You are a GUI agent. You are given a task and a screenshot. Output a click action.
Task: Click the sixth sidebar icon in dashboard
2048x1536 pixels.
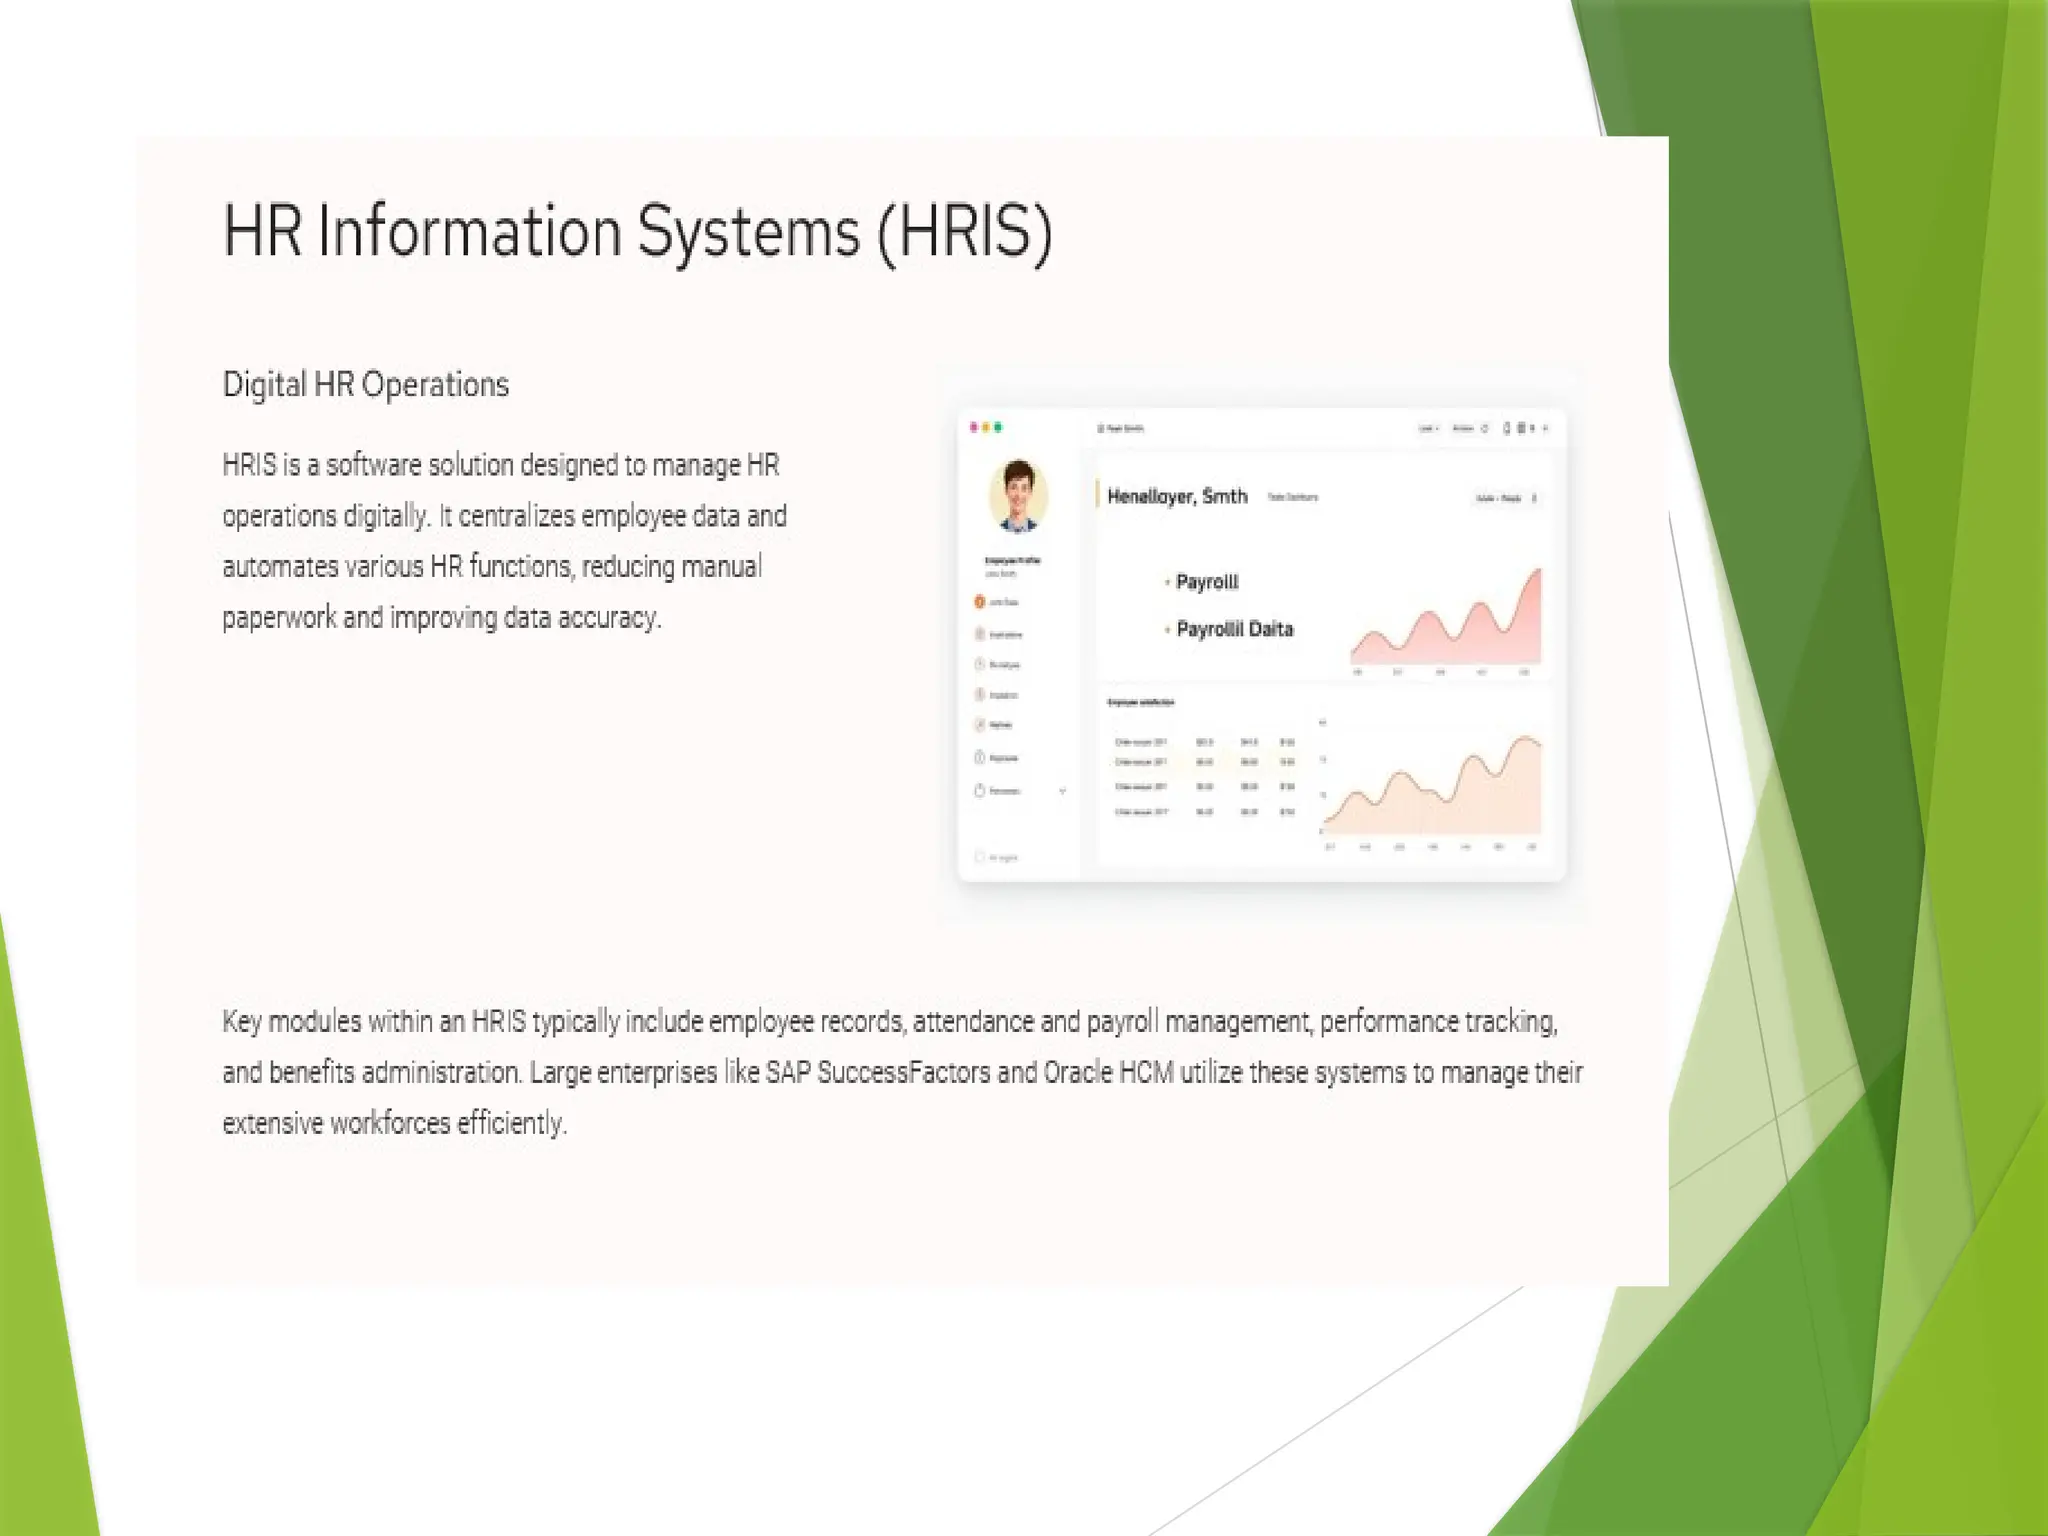point(980,757)
